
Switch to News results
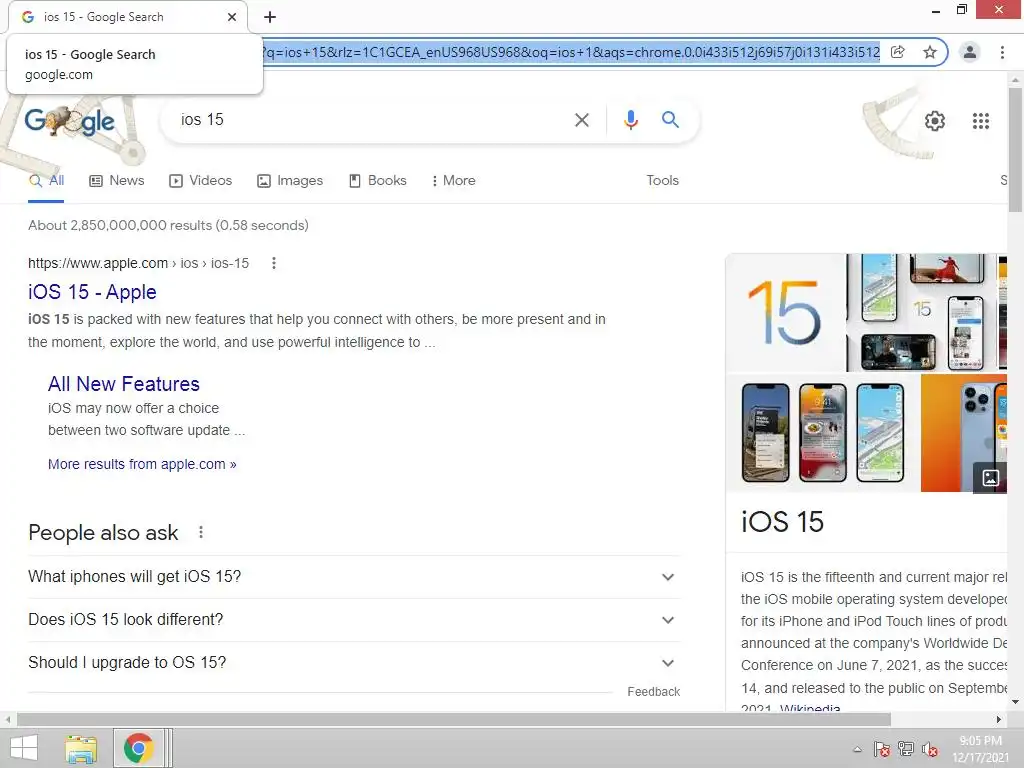click(x=117, y=181)
